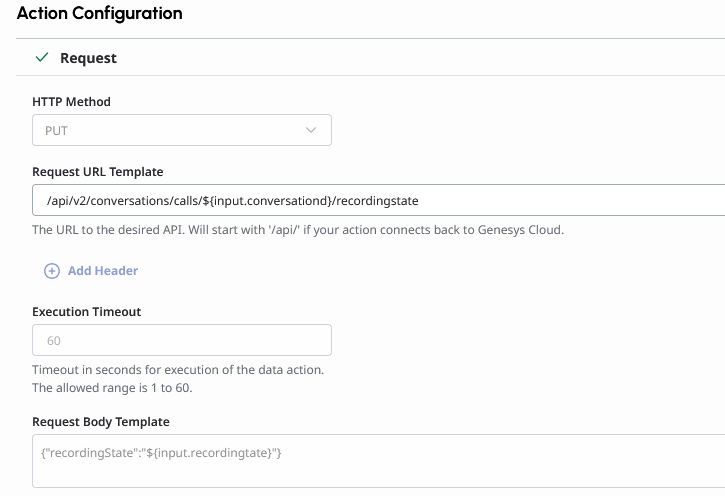Click the green checkmark beside Request
This screenshot has width=725, height=496.
(42, 58)
